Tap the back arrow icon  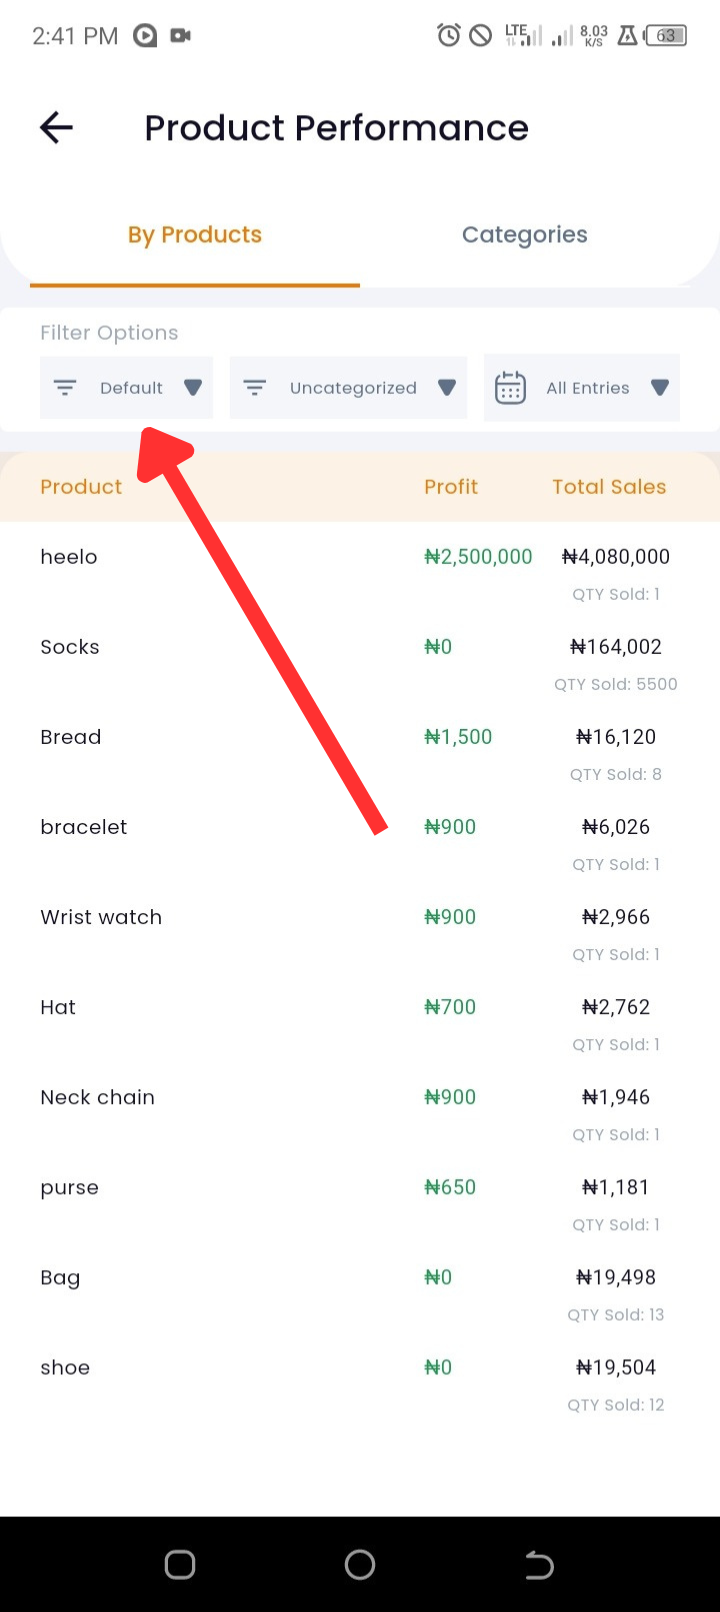[x=56, y=127]
